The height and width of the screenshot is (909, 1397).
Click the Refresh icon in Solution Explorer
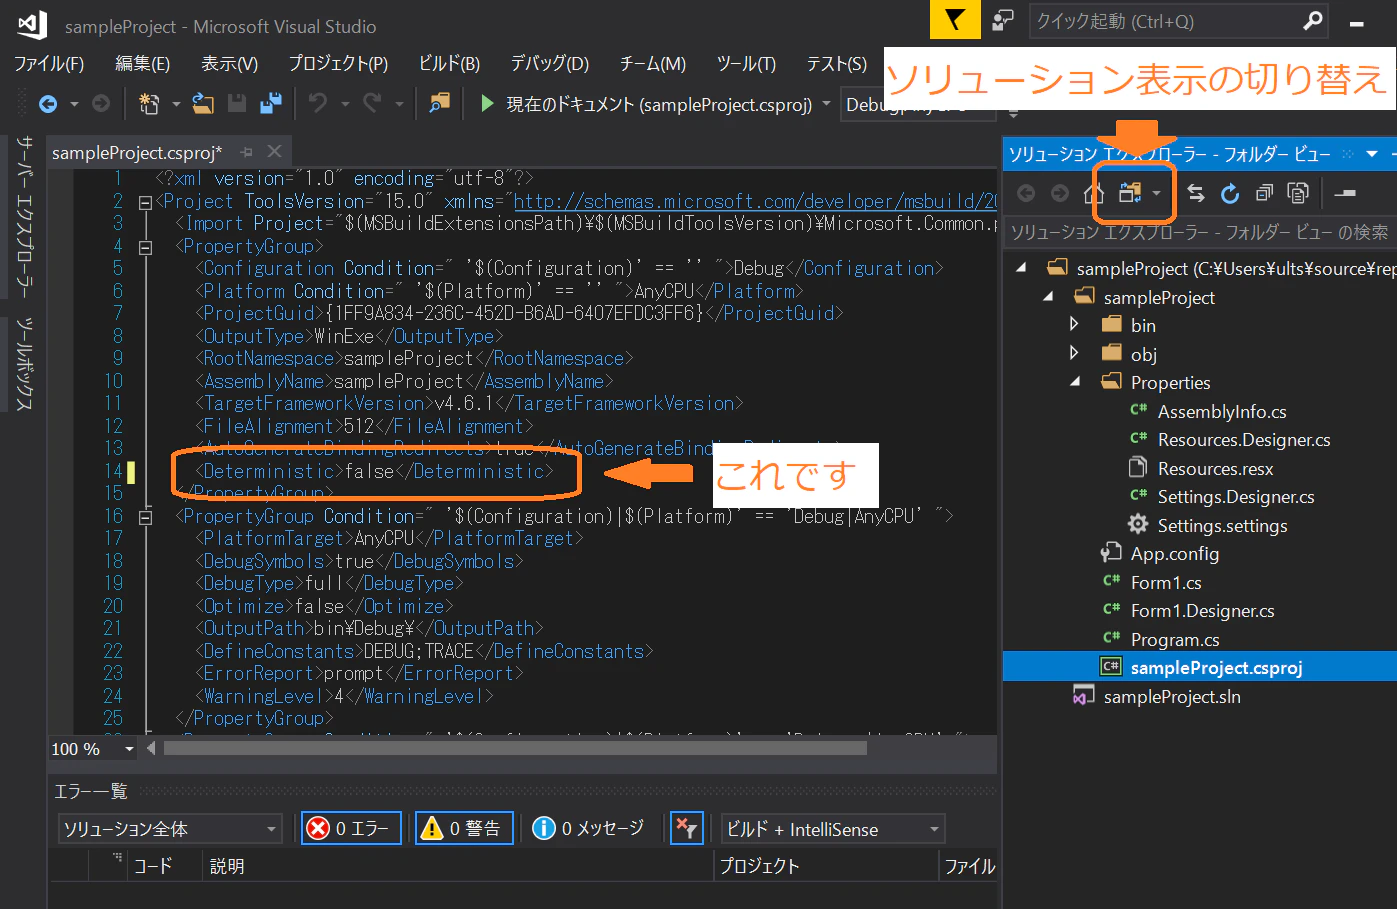click(1230, 193)
